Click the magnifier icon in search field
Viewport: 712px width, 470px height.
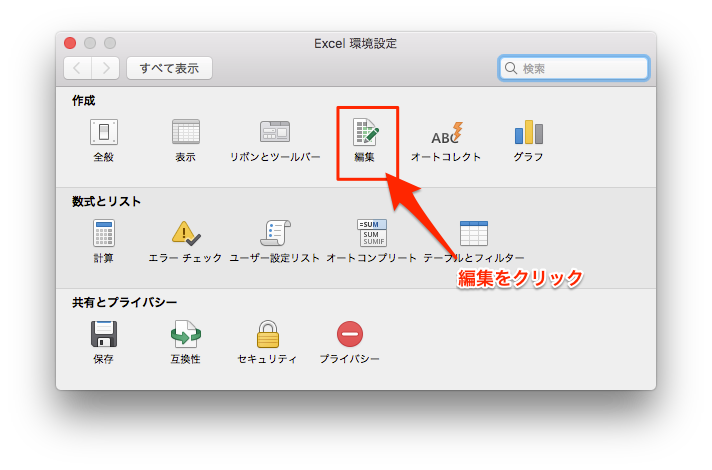point(511,69)
